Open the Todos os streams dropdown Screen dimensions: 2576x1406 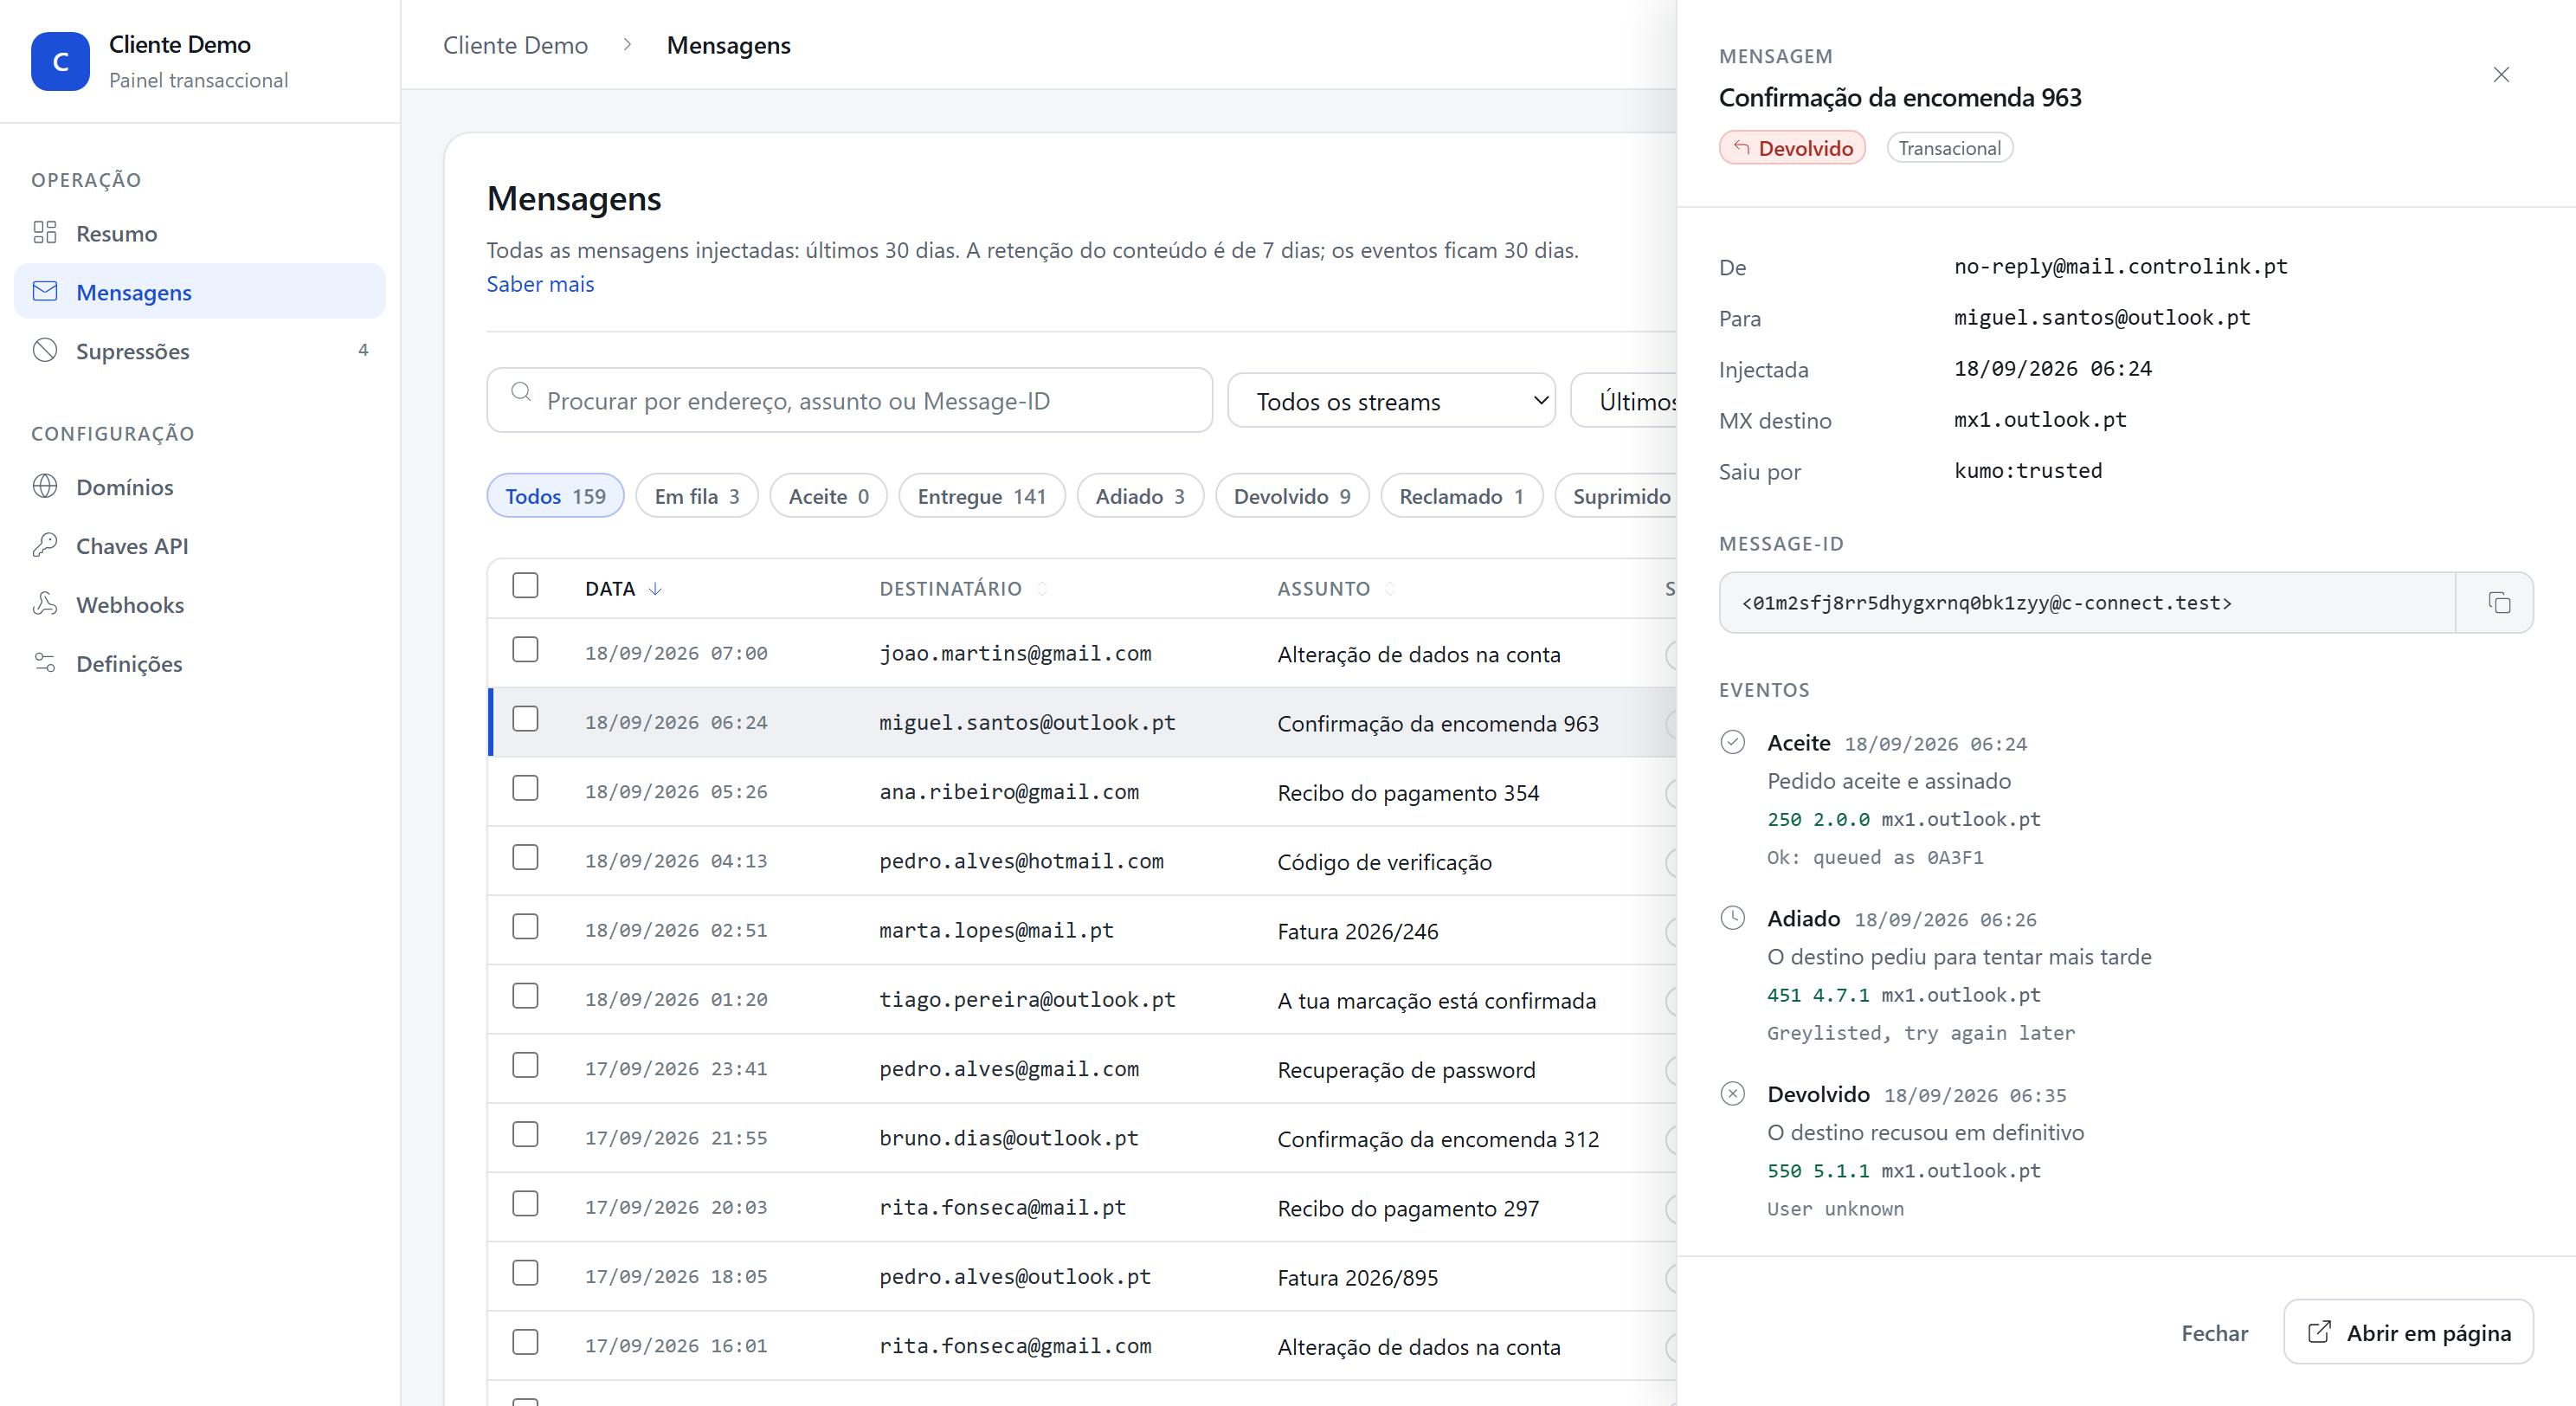click(1391, 401)
